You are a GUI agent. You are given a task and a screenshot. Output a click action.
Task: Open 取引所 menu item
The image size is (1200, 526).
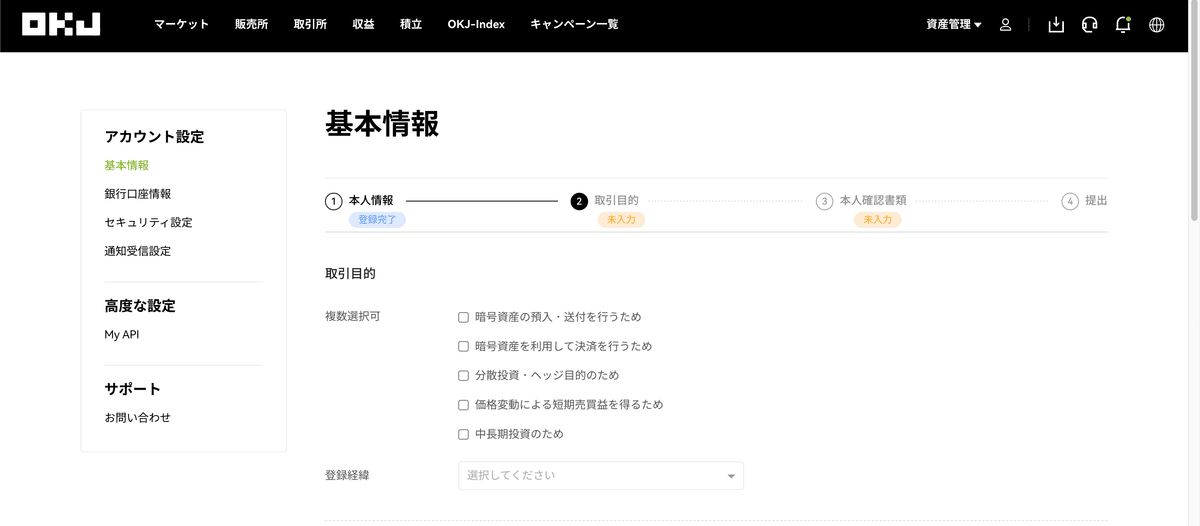pos(311,25)
